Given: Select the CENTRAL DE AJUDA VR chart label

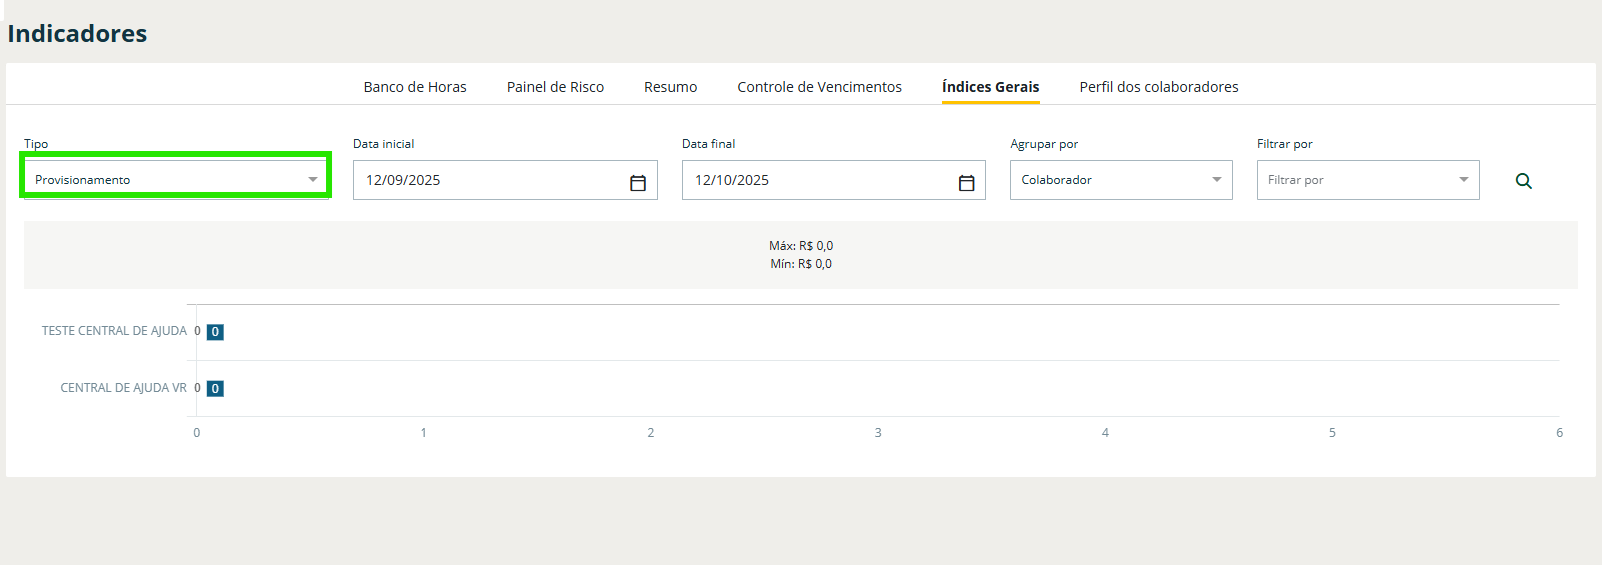Looking at the screenshot, I should point(123,388).
